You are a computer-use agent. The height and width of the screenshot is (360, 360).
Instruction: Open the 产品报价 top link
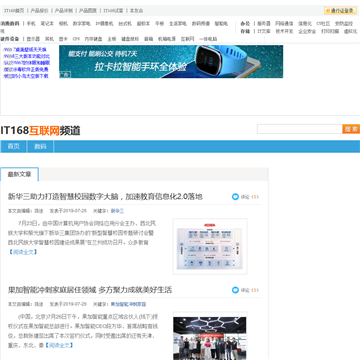point(40,11)
